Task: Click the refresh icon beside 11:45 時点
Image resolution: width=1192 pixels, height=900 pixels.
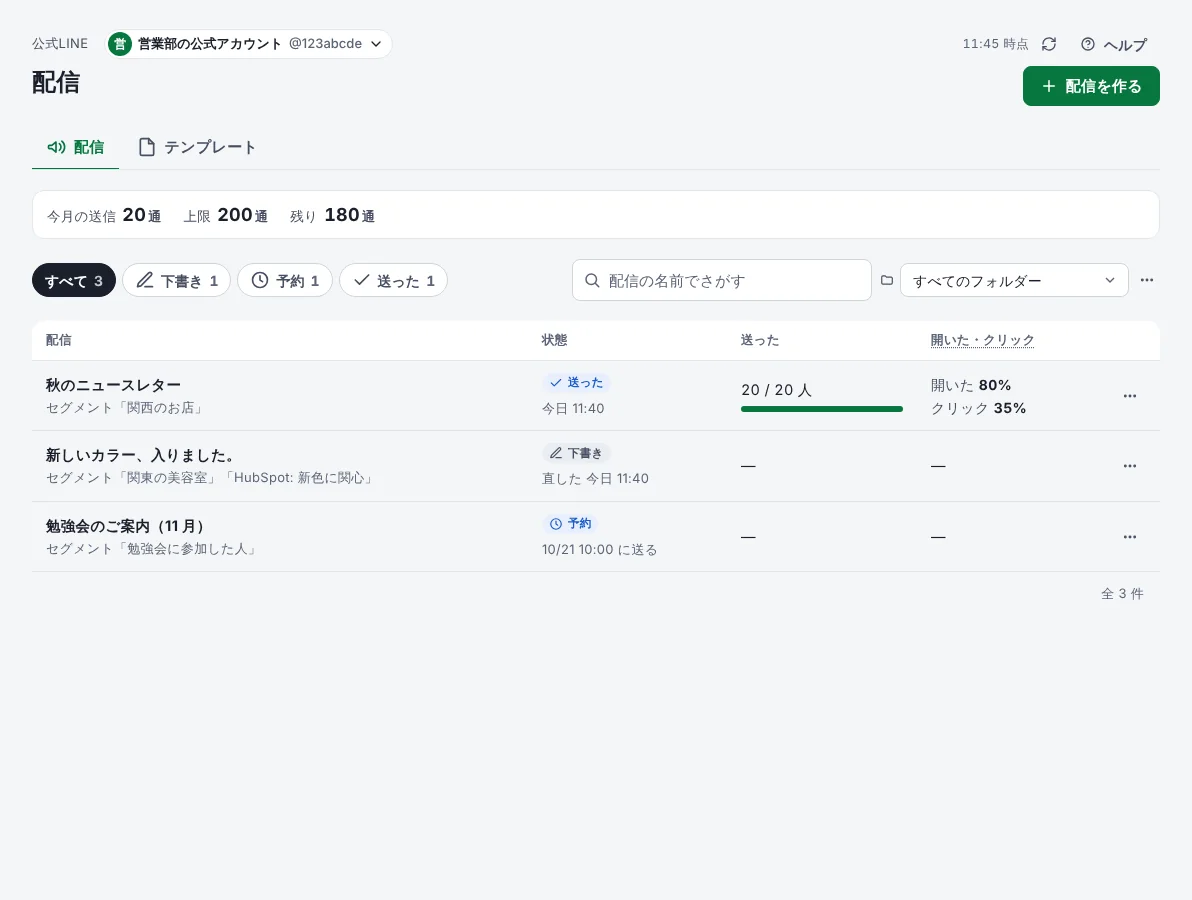Action: 1049,44
